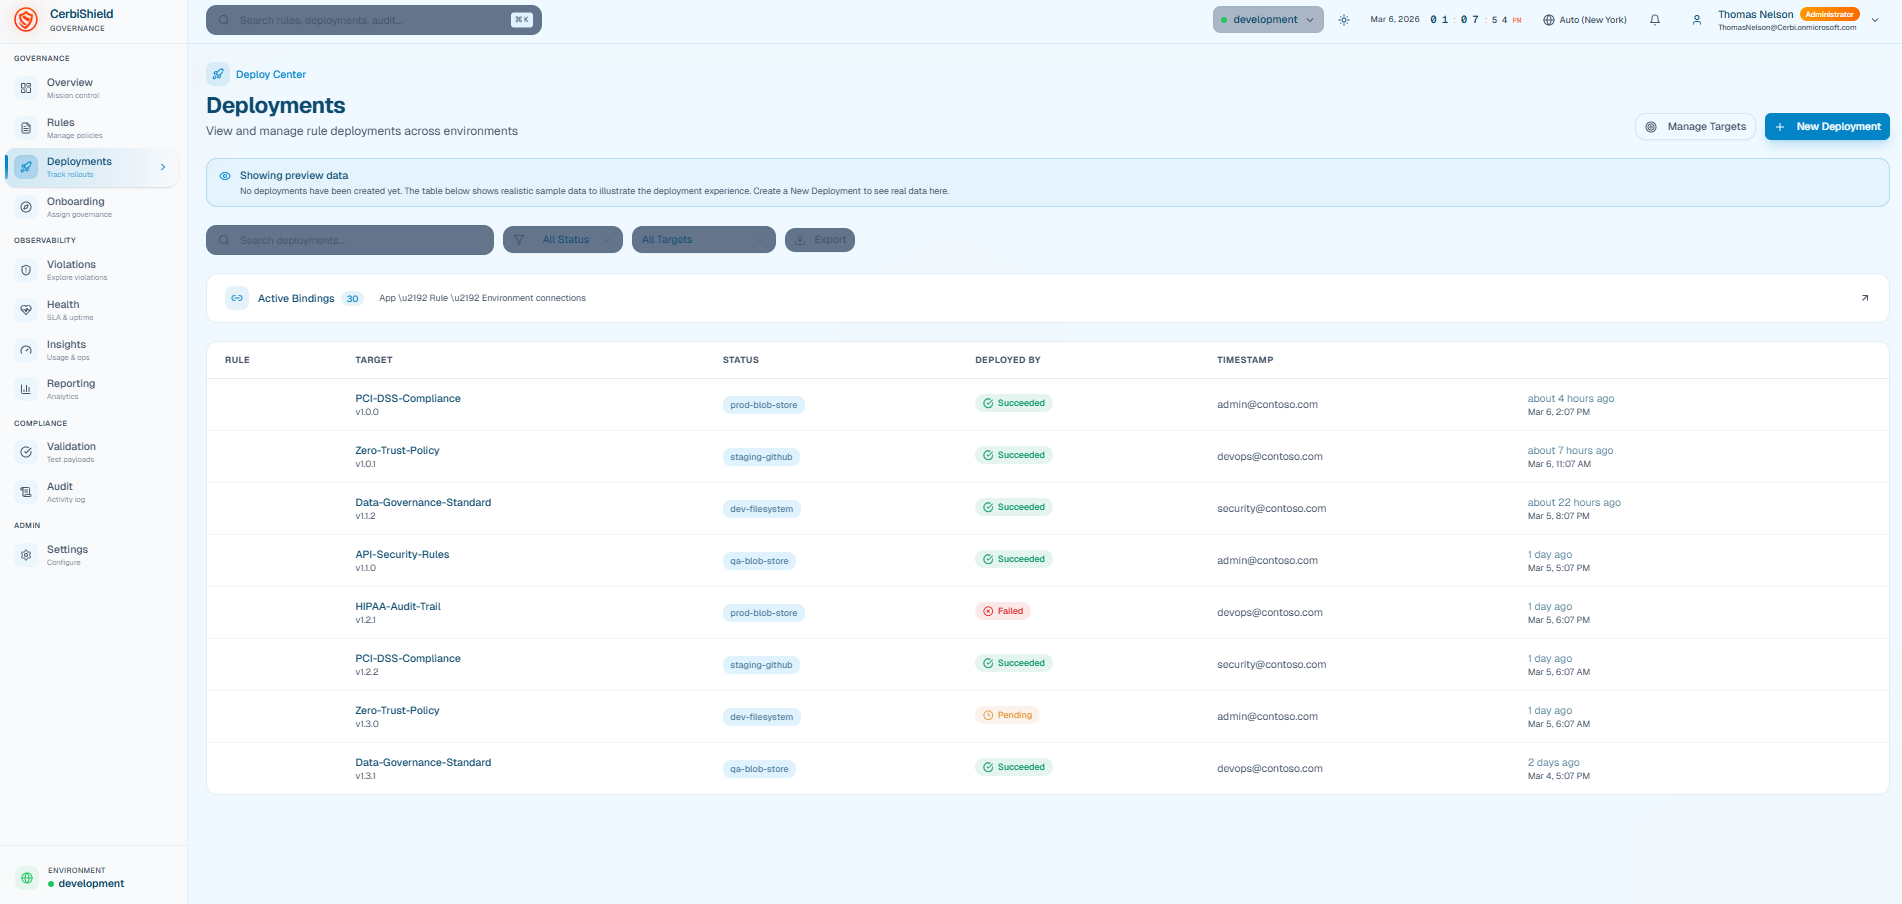Click the '2 days ago' timestamp
The image size is (1902, 904).
pyautogui.click(x=1553, y=762)
